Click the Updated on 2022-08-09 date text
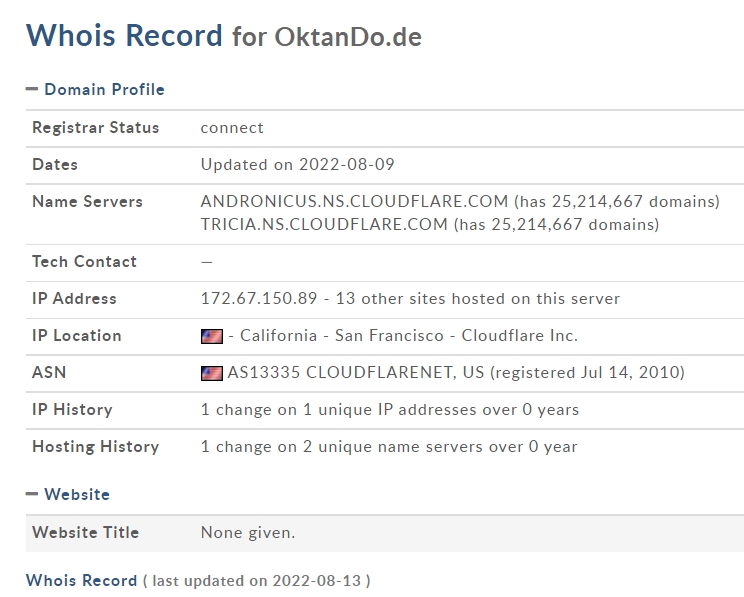This screenshot has width=744, height=597. click(298, 164)
